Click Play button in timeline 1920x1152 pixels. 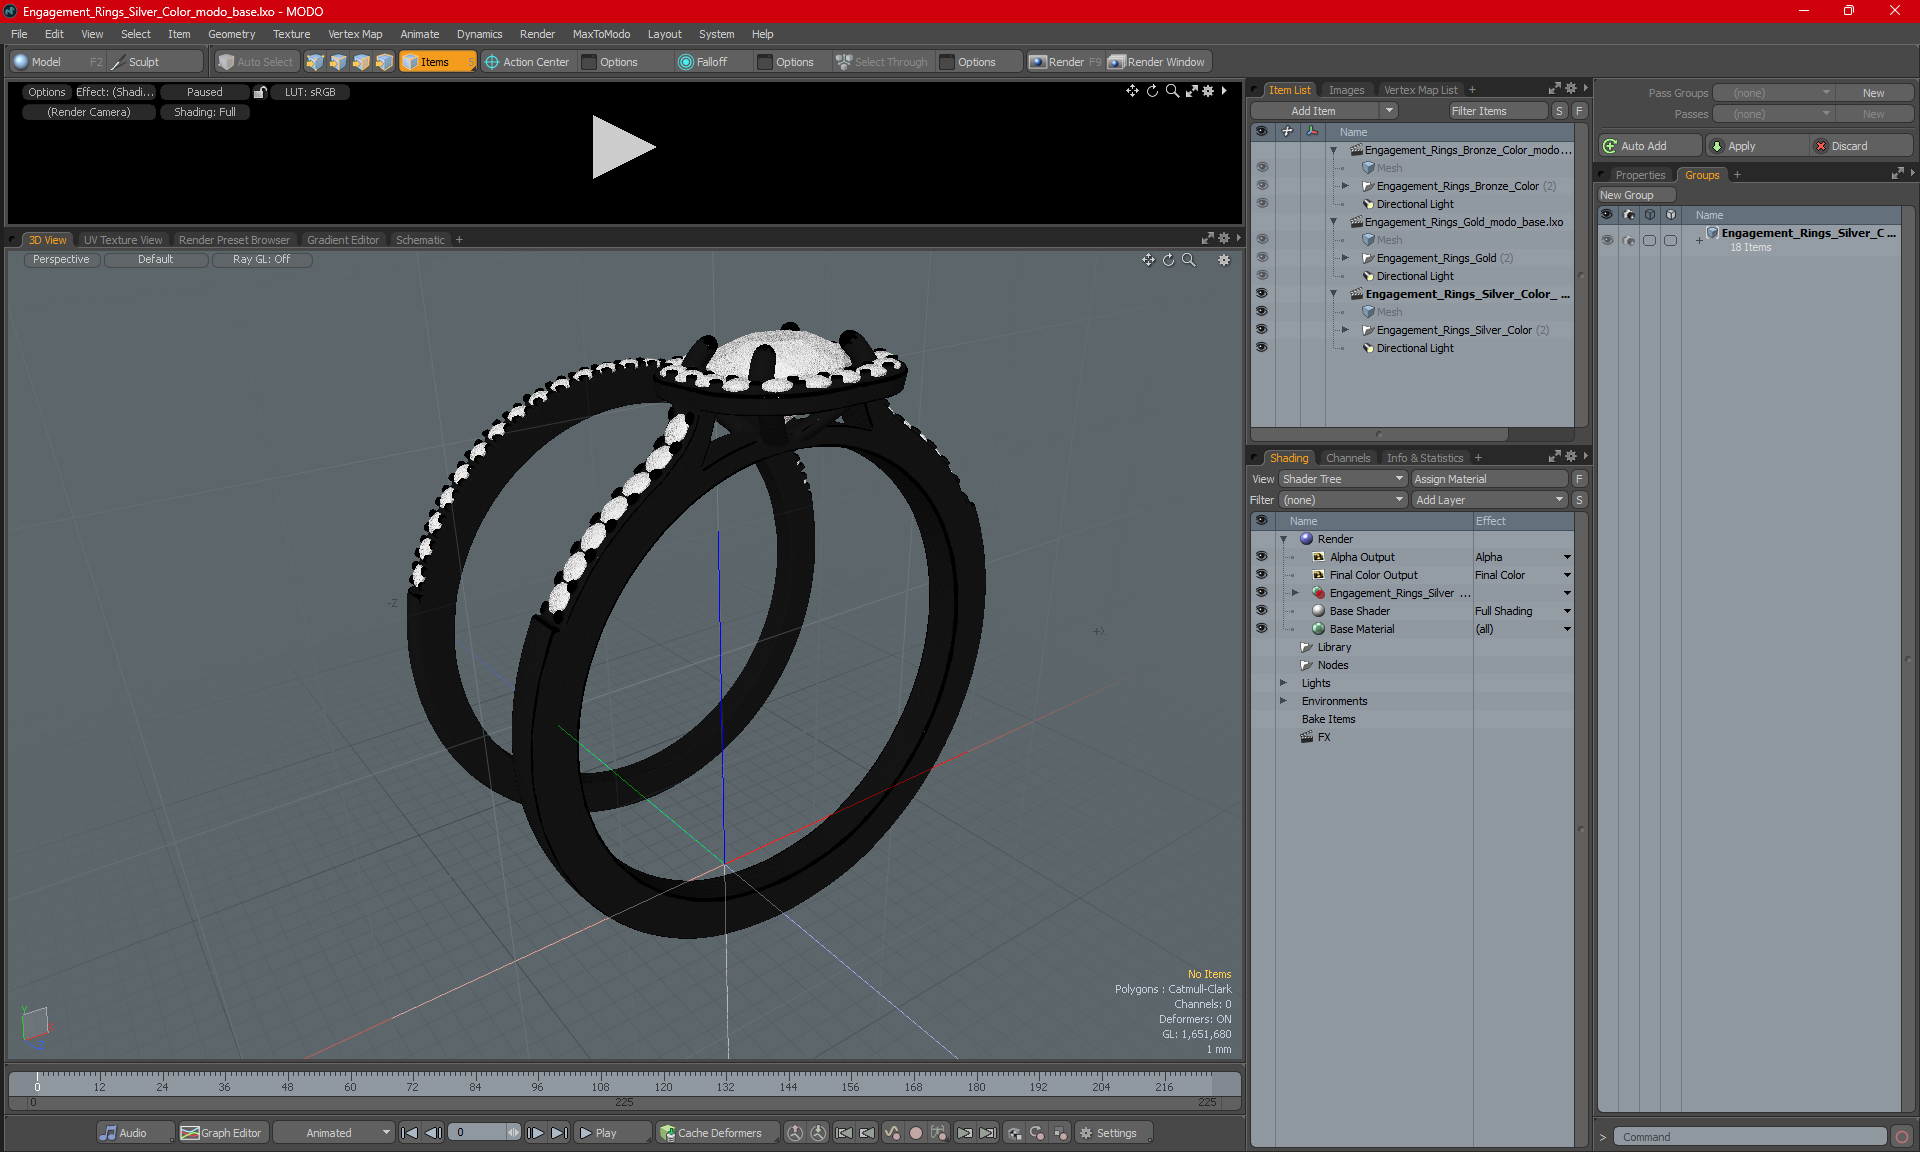pyautogui.click(x=612, y=1133)
